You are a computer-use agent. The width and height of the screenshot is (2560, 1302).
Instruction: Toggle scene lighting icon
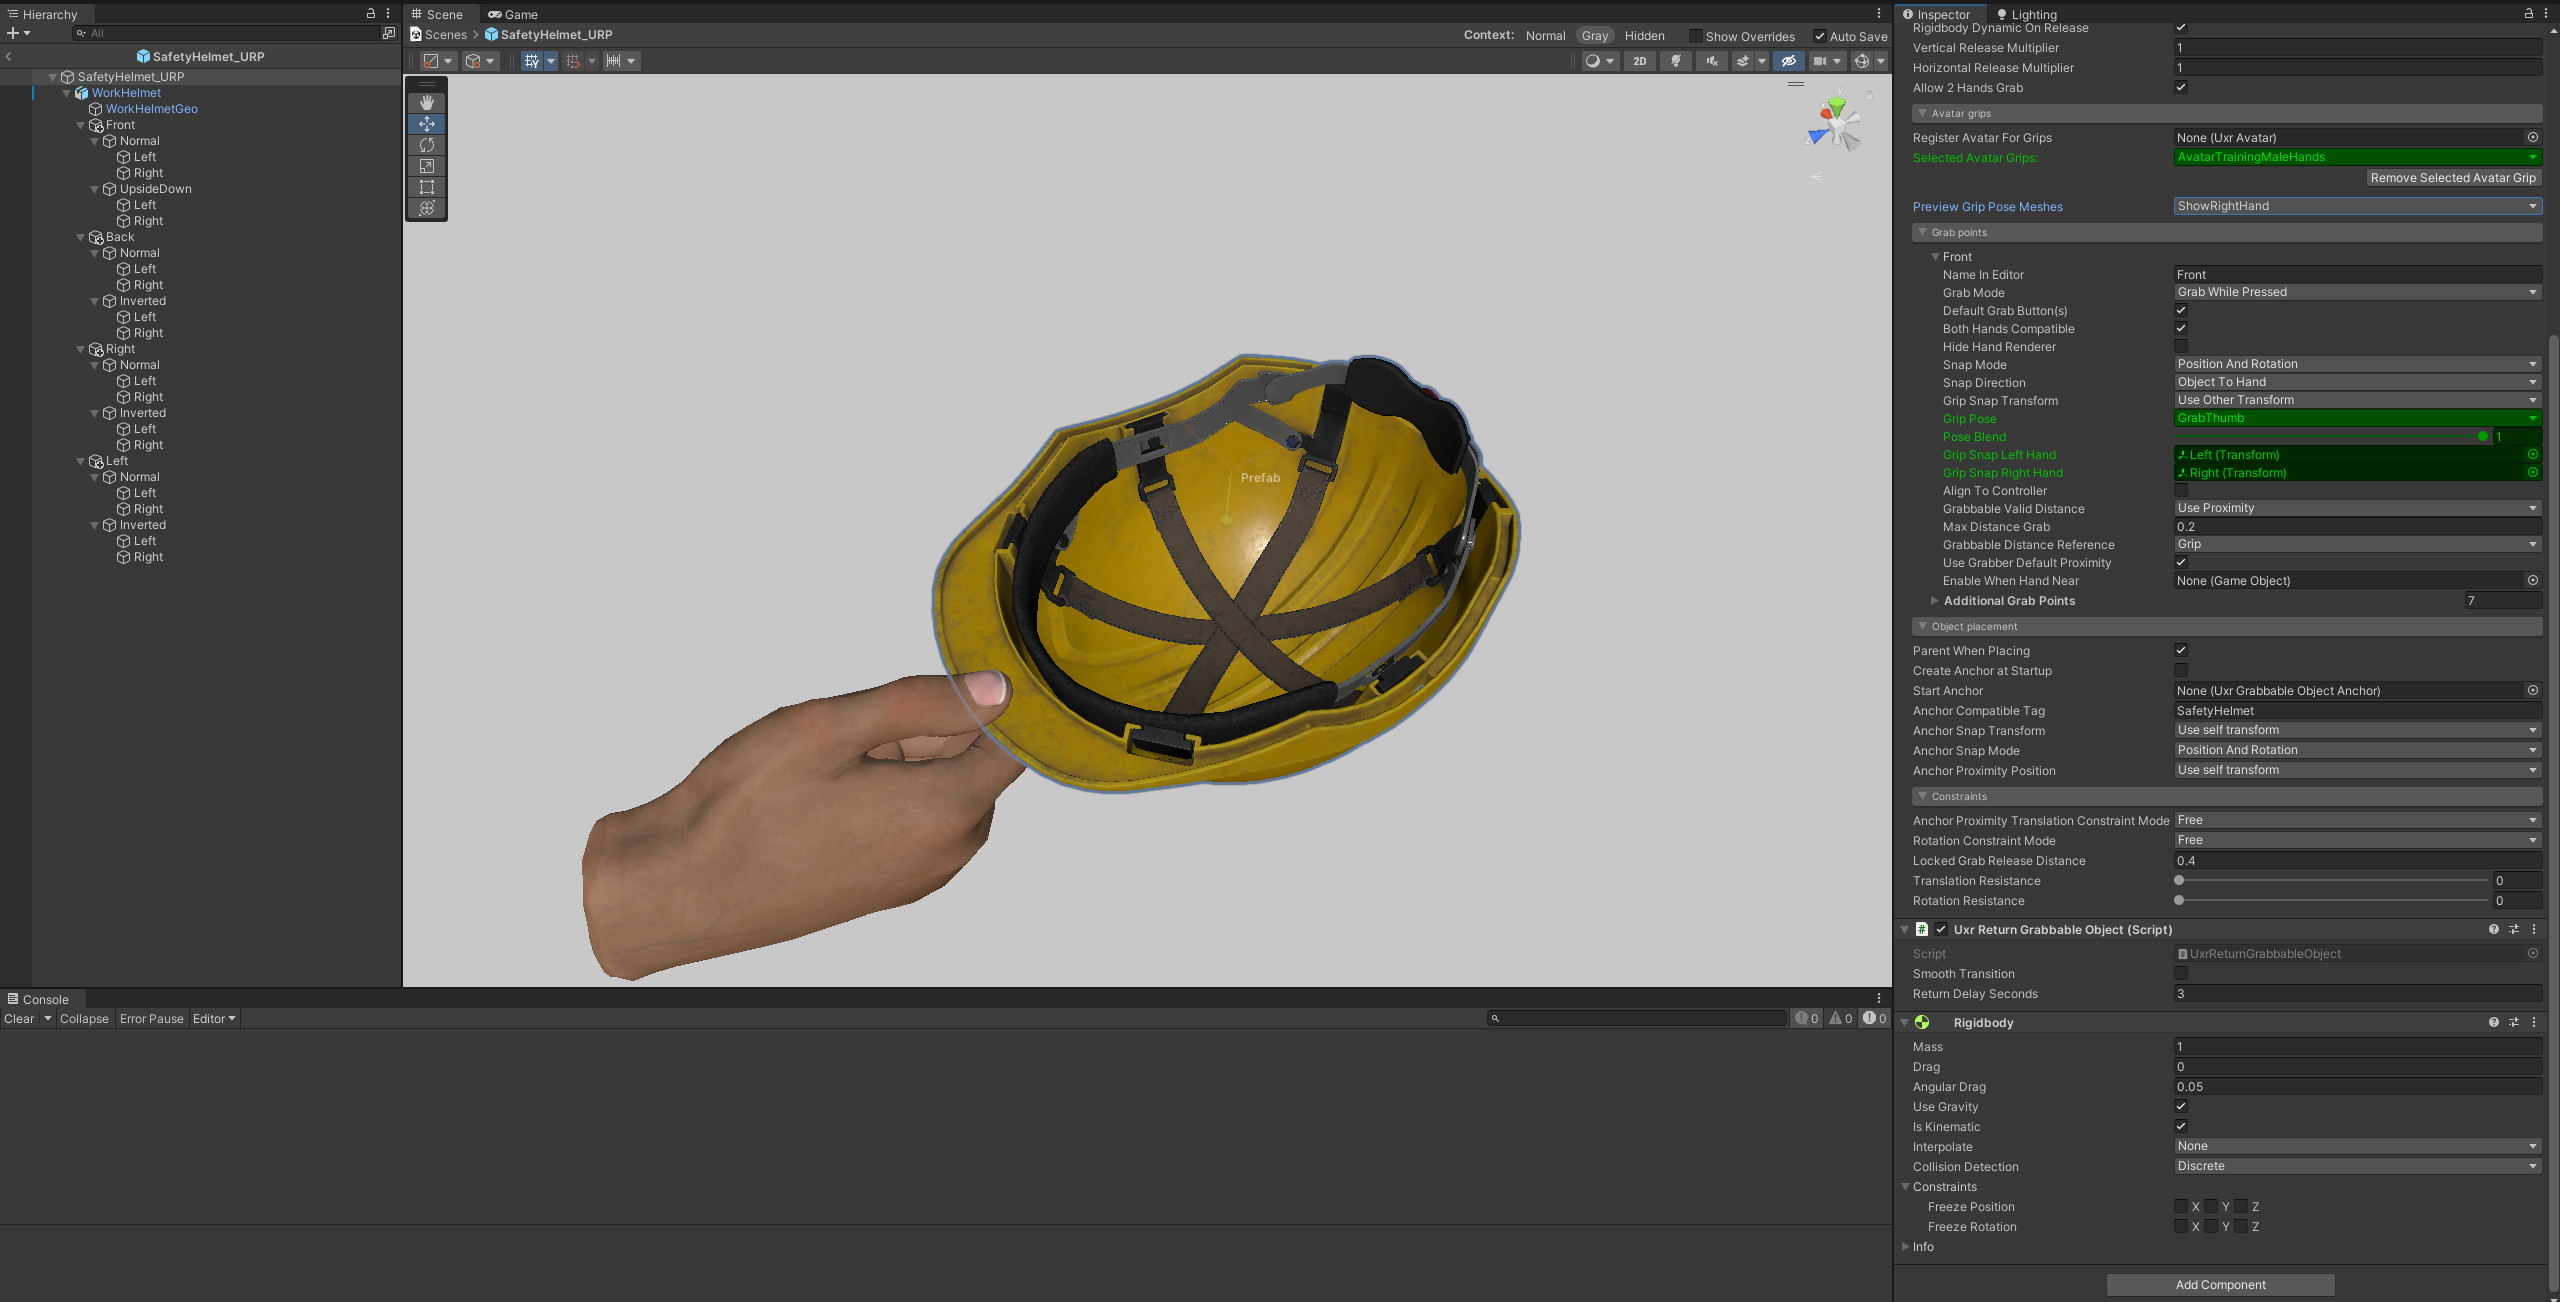click(x=1676, y=61)
